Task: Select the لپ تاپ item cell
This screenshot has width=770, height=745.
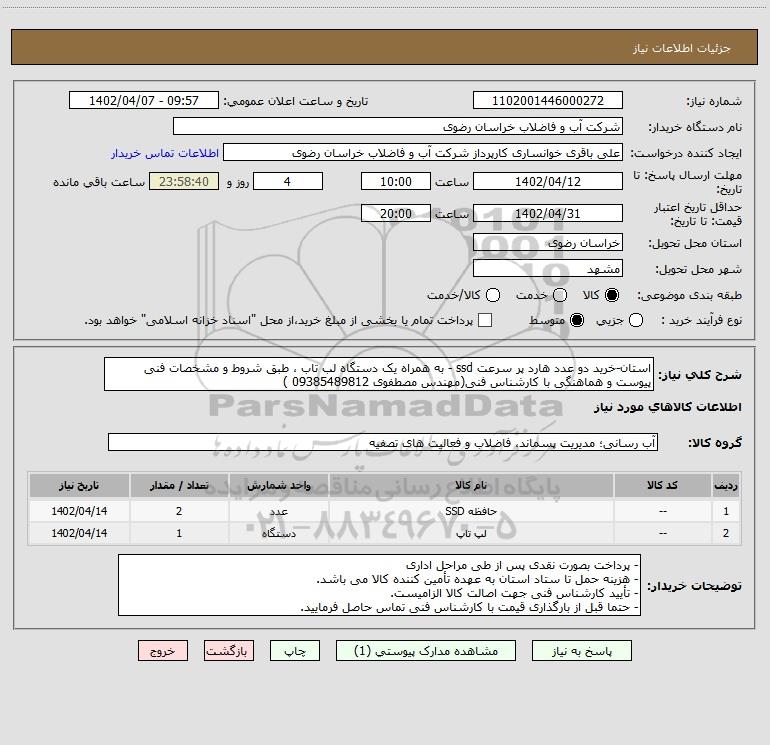Action: point(471,533)
